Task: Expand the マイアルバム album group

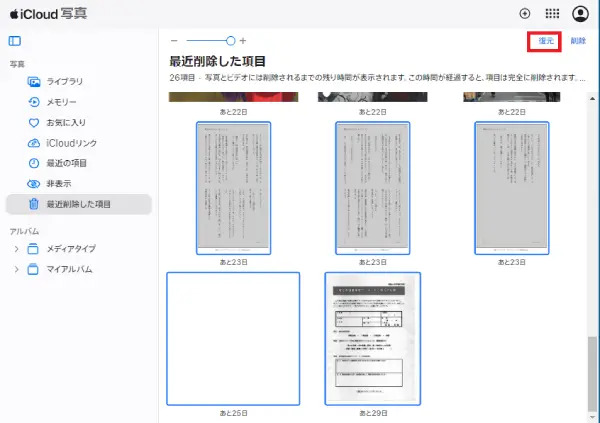Action: (16, 269)
